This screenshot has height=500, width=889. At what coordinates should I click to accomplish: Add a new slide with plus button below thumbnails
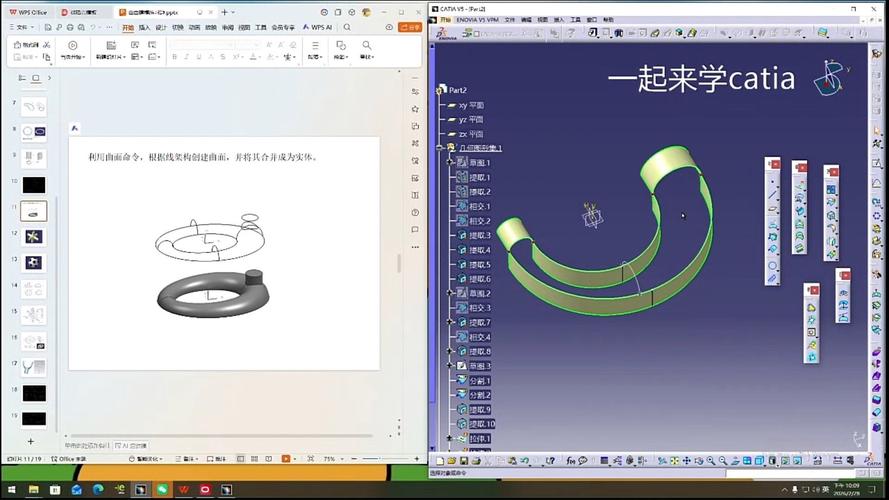point(31,441)
